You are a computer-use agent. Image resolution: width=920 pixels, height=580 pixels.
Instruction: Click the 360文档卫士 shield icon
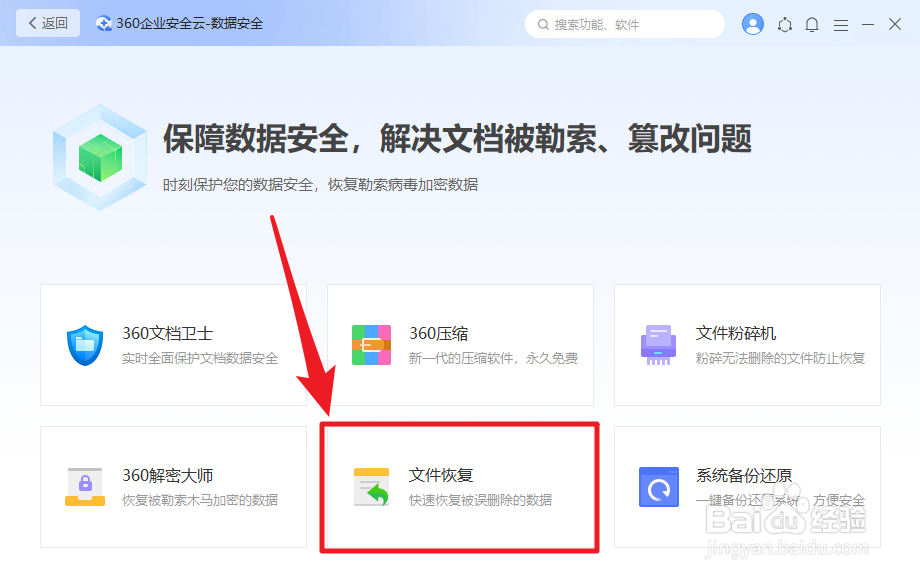[85, 345]
